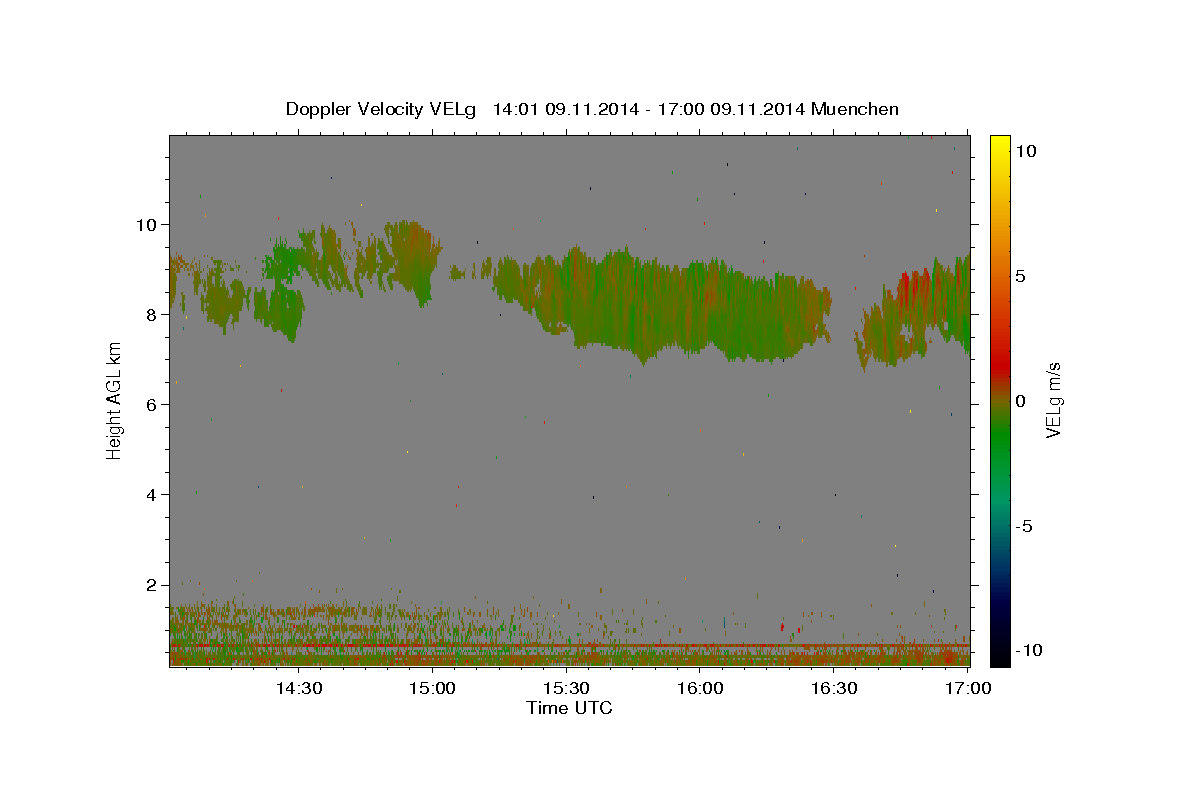Click the 17:00 time tick label
The width and height of the screenshot is (1200, 800).
967,688
